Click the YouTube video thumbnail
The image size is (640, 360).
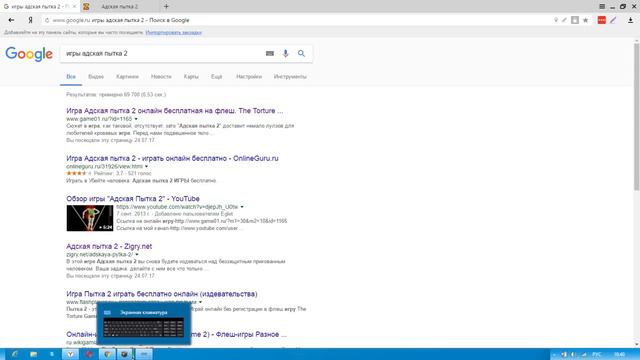pyautogui.click(x=90, y=218)
